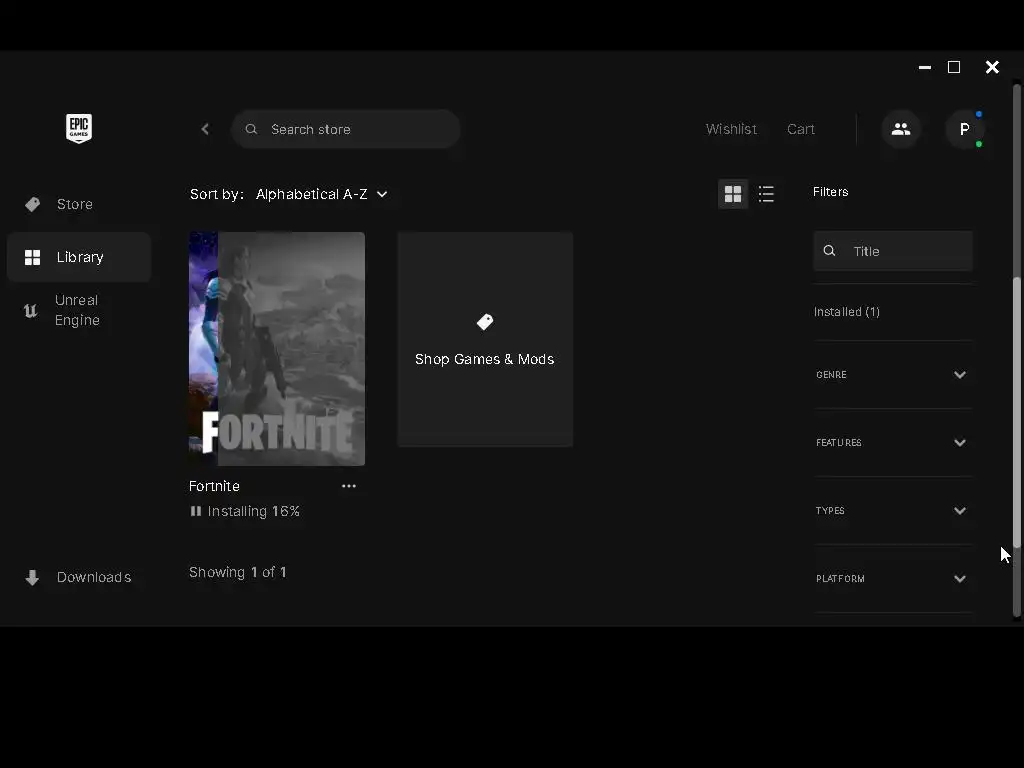Screen dimensions: 1024x768
Task: Open Fortnite three-dot options menu
Action: [x=349, y=486]
